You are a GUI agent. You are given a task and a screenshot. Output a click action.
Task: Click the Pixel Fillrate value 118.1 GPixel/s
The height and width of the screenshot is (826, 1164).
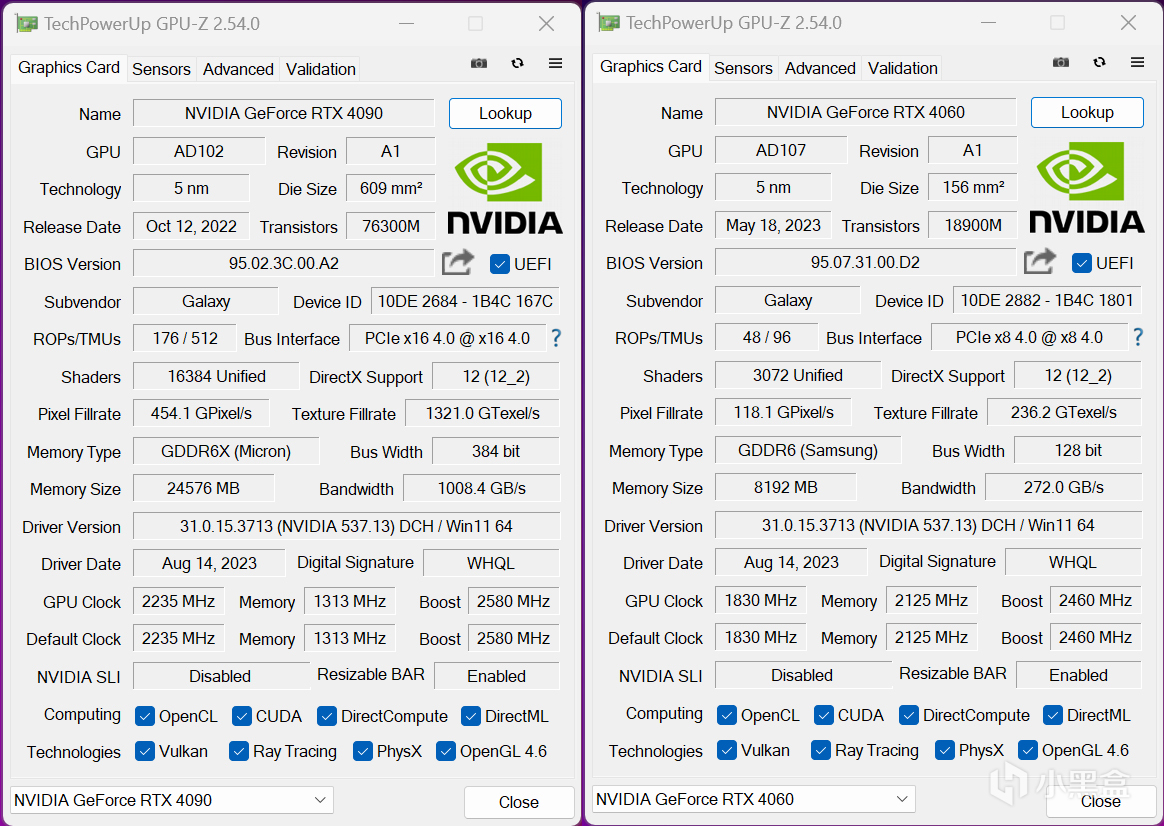tap(783, 413)
